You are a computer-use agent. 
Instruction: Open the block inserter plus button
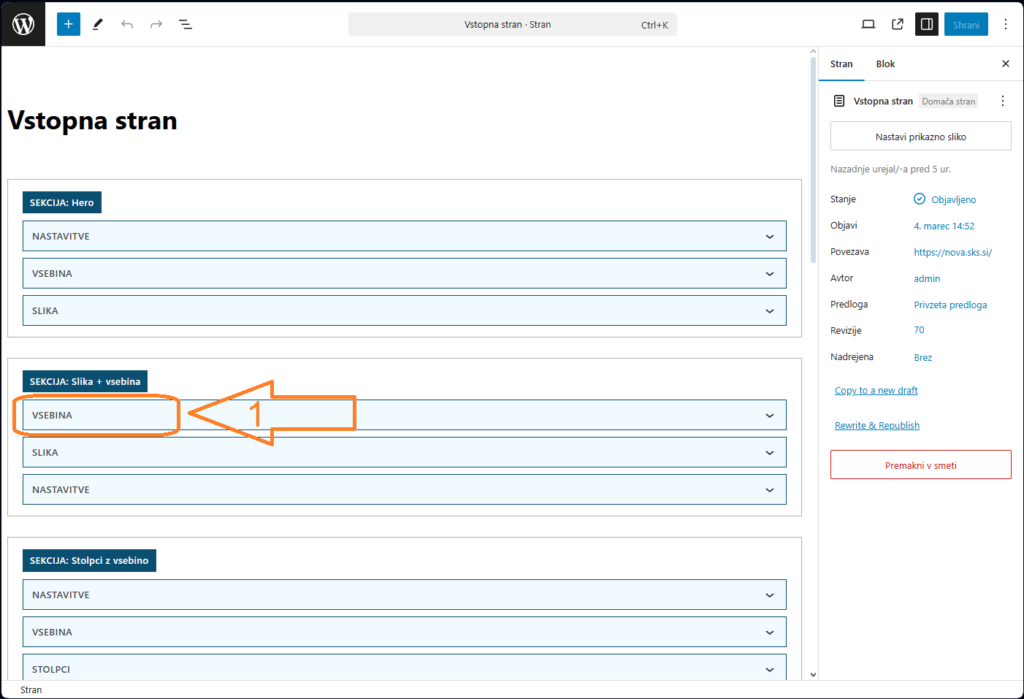(x=68, y=24)
